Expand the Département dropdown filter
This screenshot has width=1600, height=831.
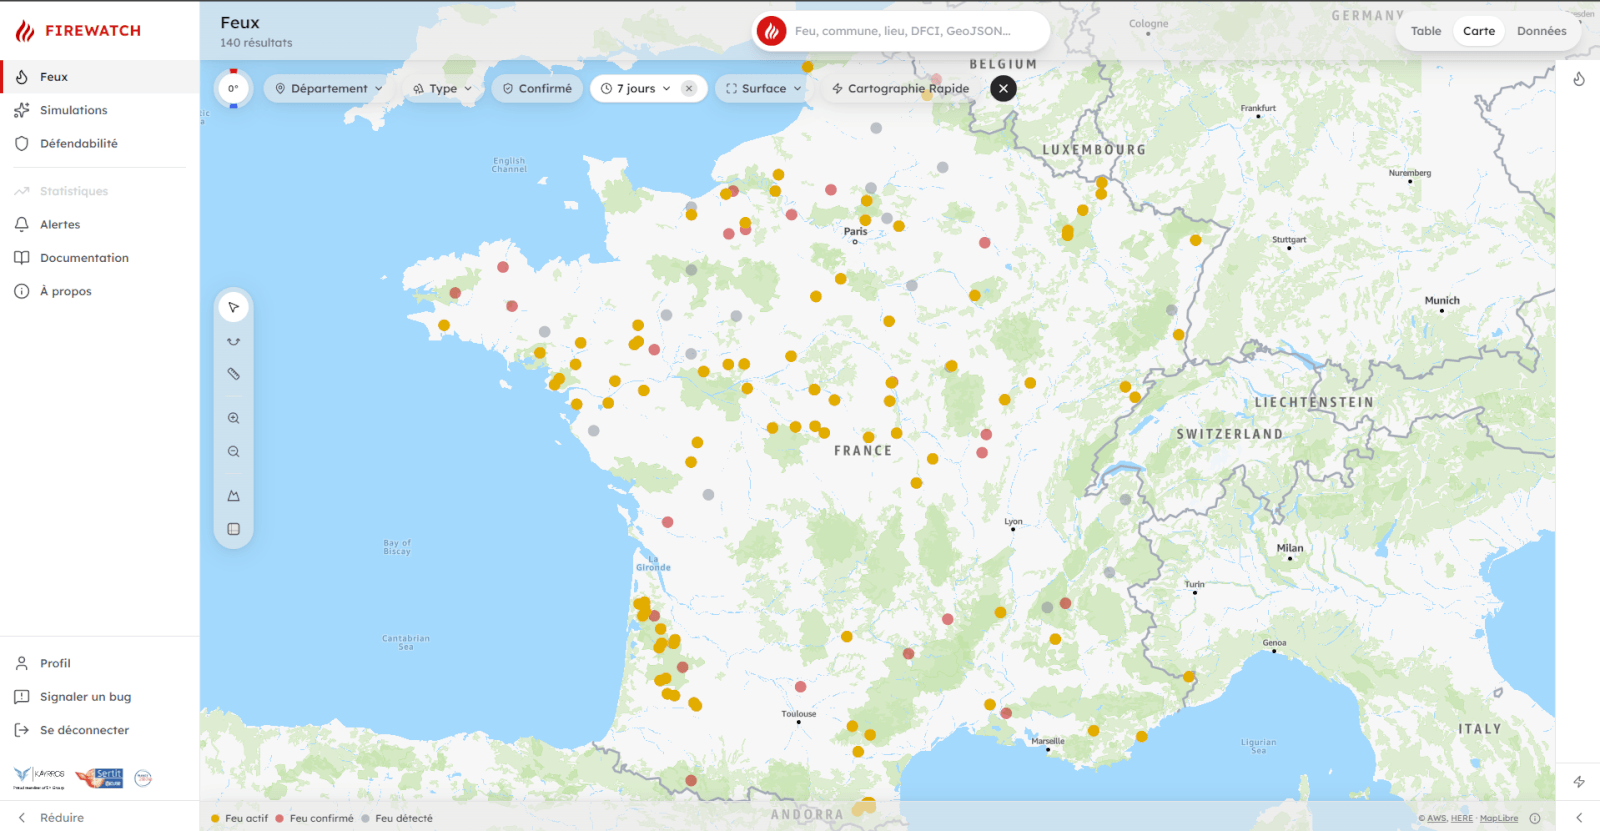[x=329, y=88]
